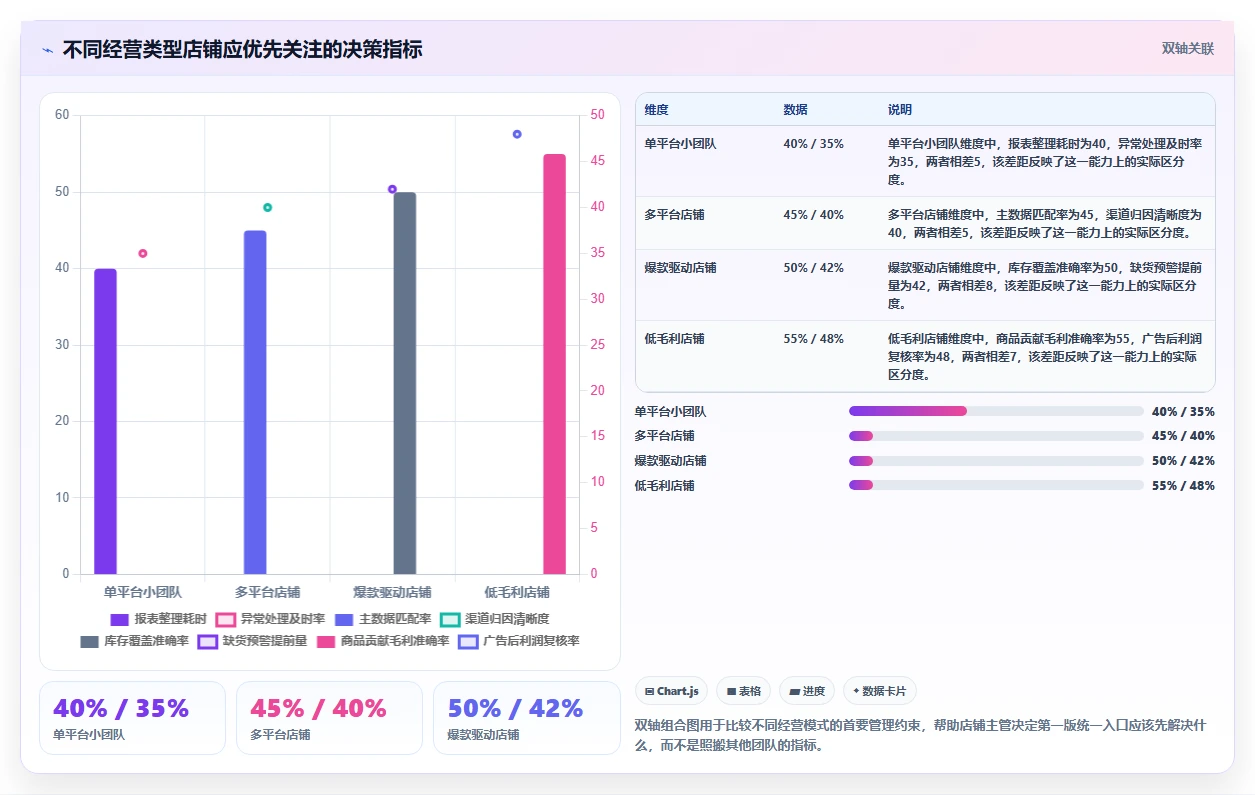Click the lightning icon beside the title

[48, 49]
